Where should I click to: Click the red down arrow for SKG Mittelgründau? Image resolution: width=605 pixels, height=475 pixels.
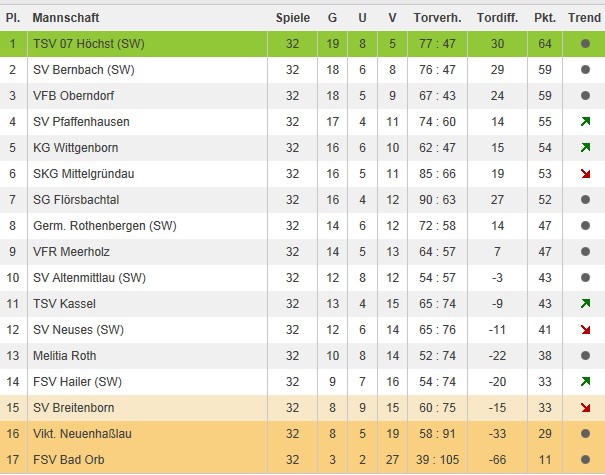tap(584, 174)
